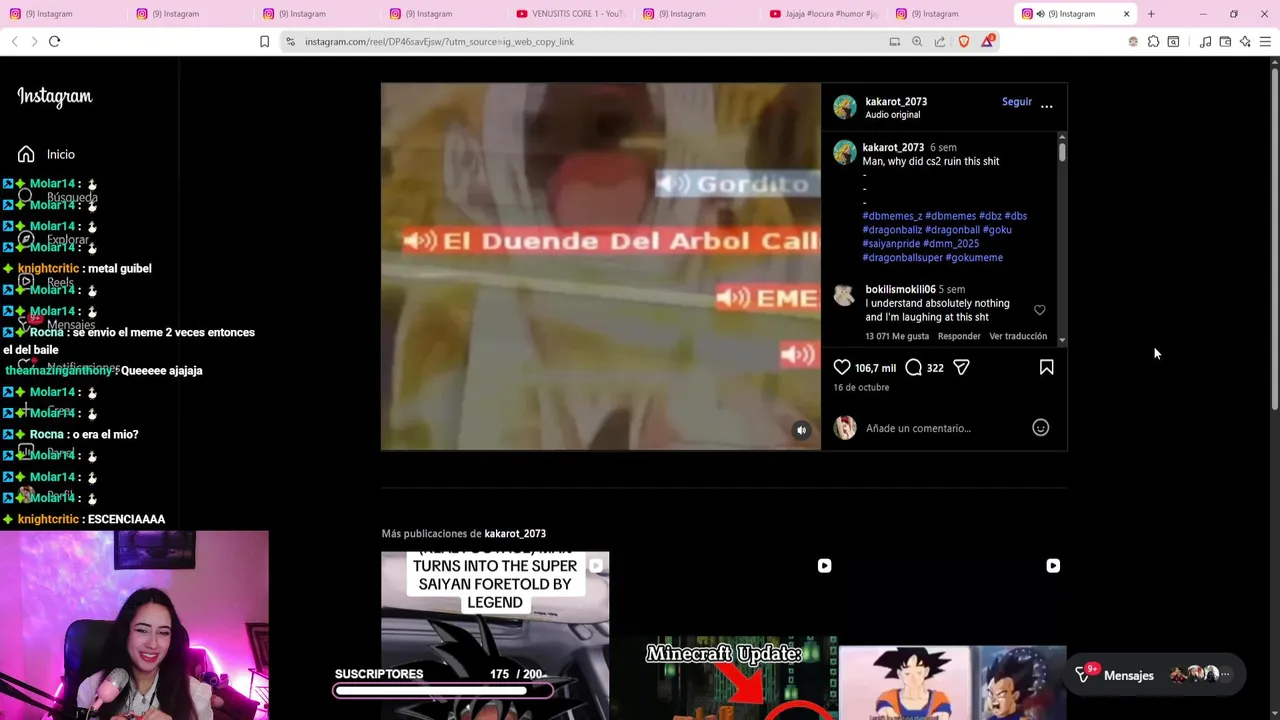
Task: Click the Instagram logo
Action: [x=54, y=96]
